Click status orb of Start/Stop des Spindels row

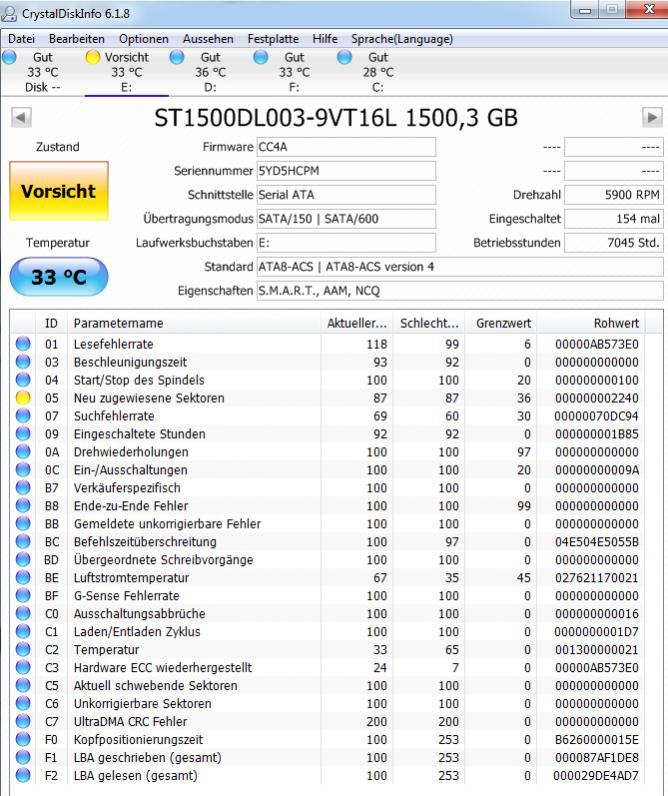click(x=23, y=380)
